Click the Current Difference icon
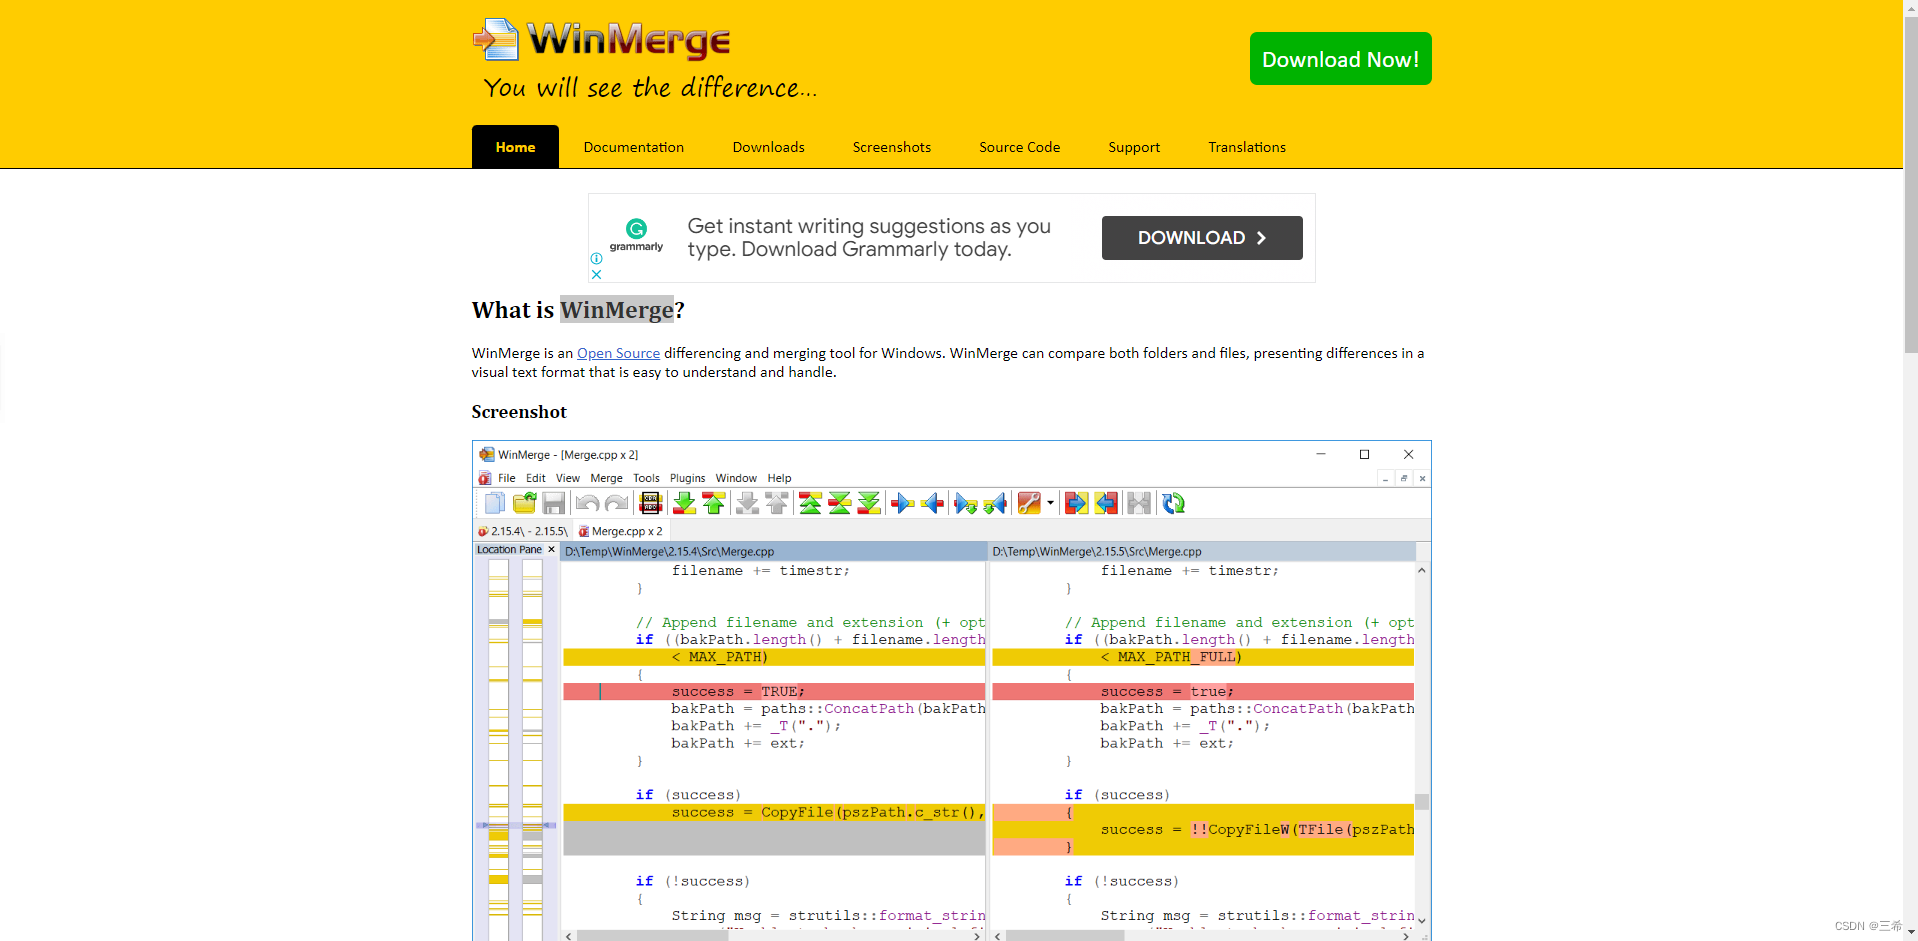This screenshot has width=1918, height=941. coord(840,503)
